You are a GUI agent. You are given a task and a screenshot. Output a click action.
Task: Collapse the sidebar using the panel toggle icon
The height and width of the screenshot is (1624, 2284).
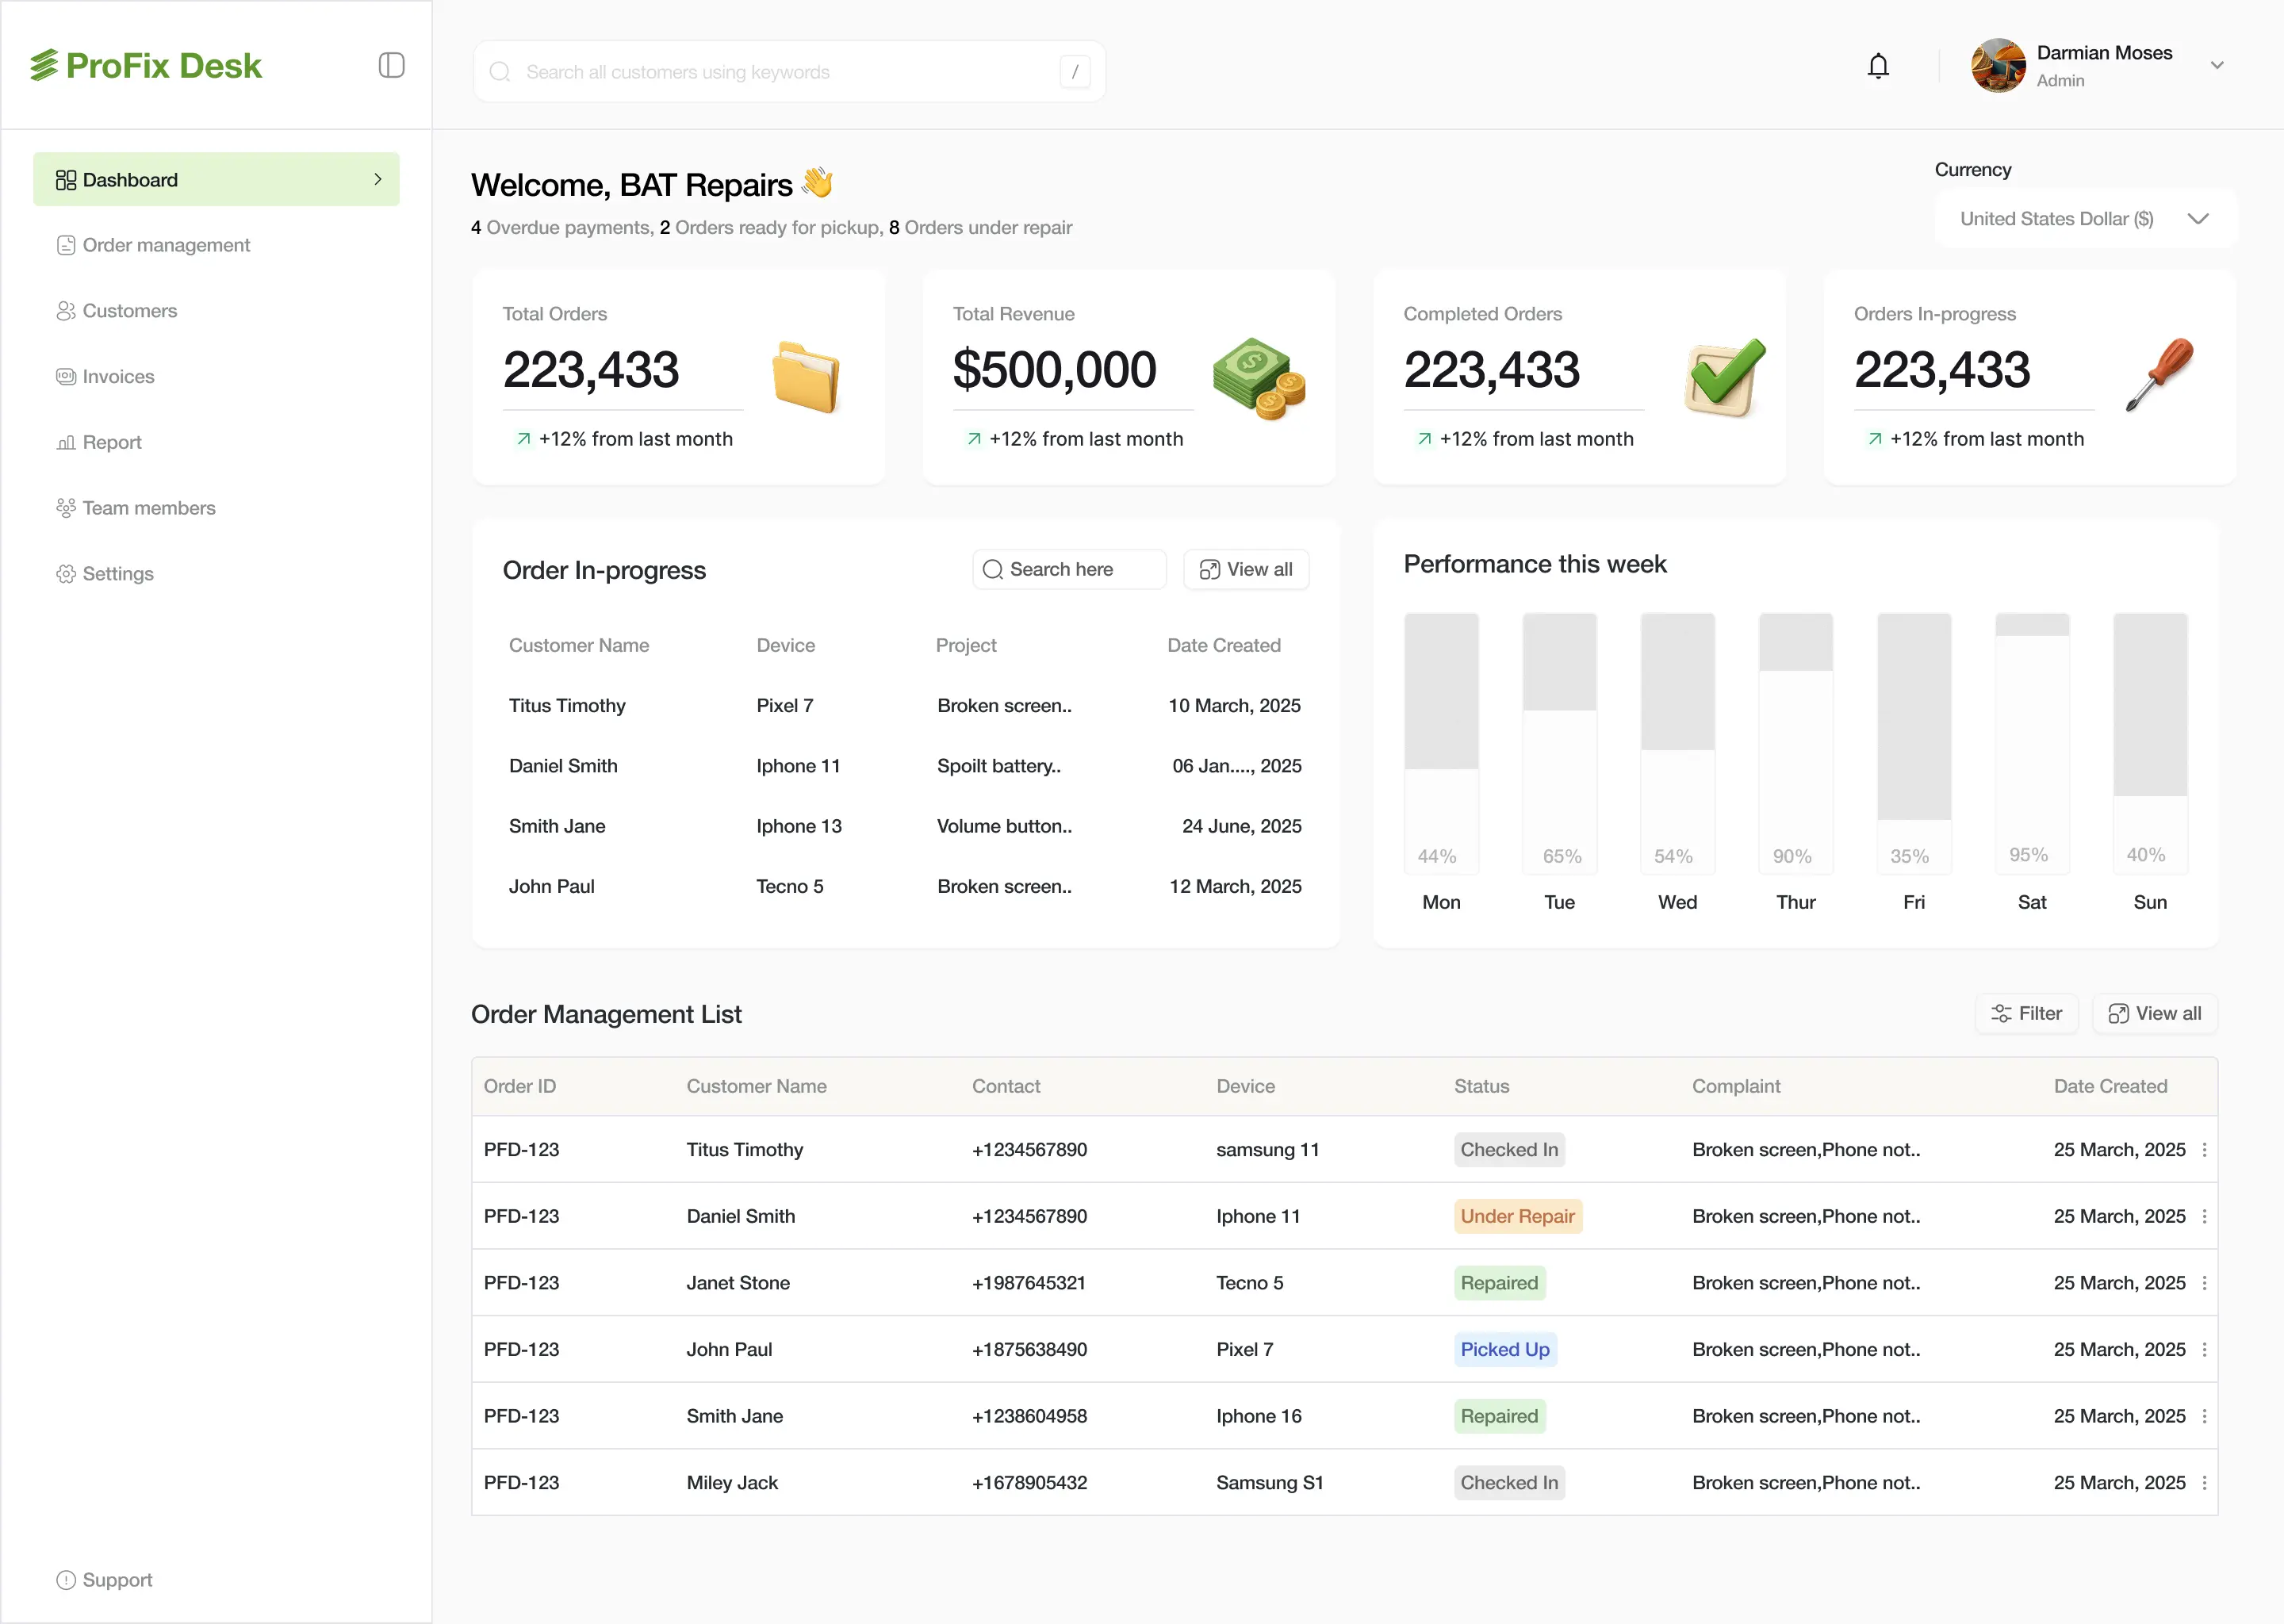(391, 65)
